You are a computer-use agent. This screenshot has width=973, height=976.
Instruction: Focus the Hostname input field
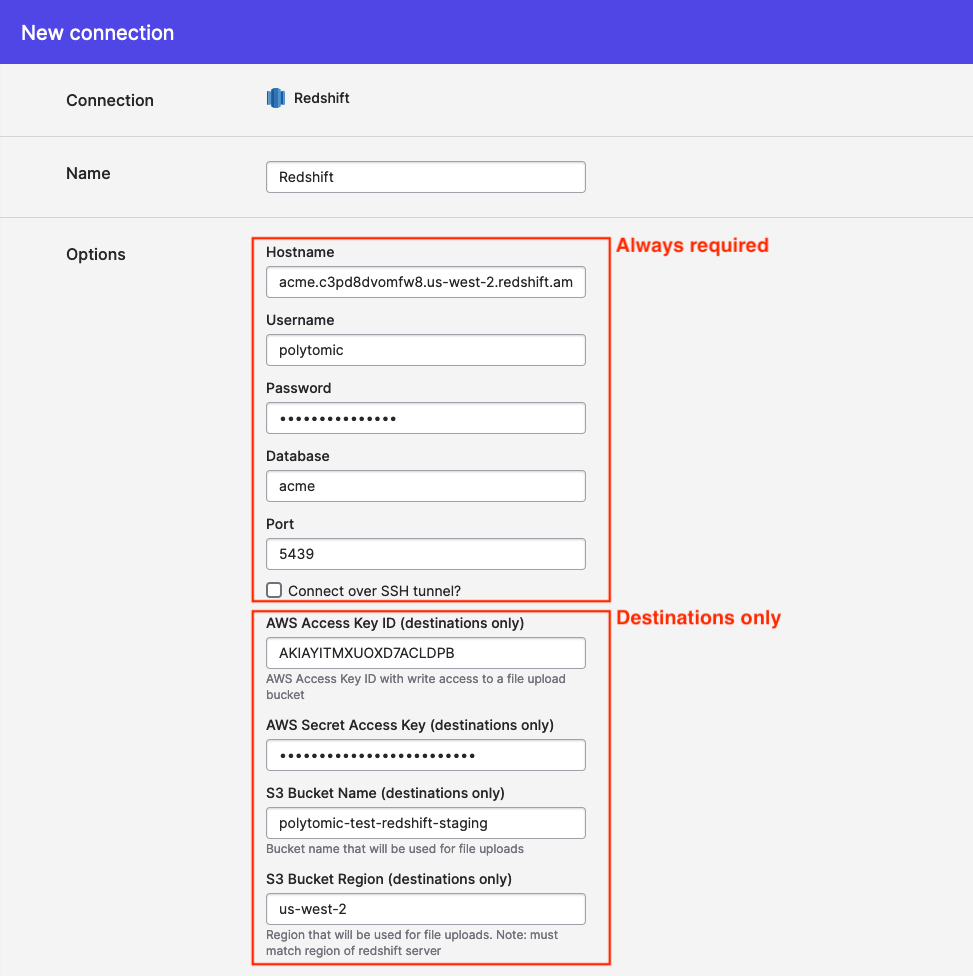pyautogui.click(x=426, y=282)
